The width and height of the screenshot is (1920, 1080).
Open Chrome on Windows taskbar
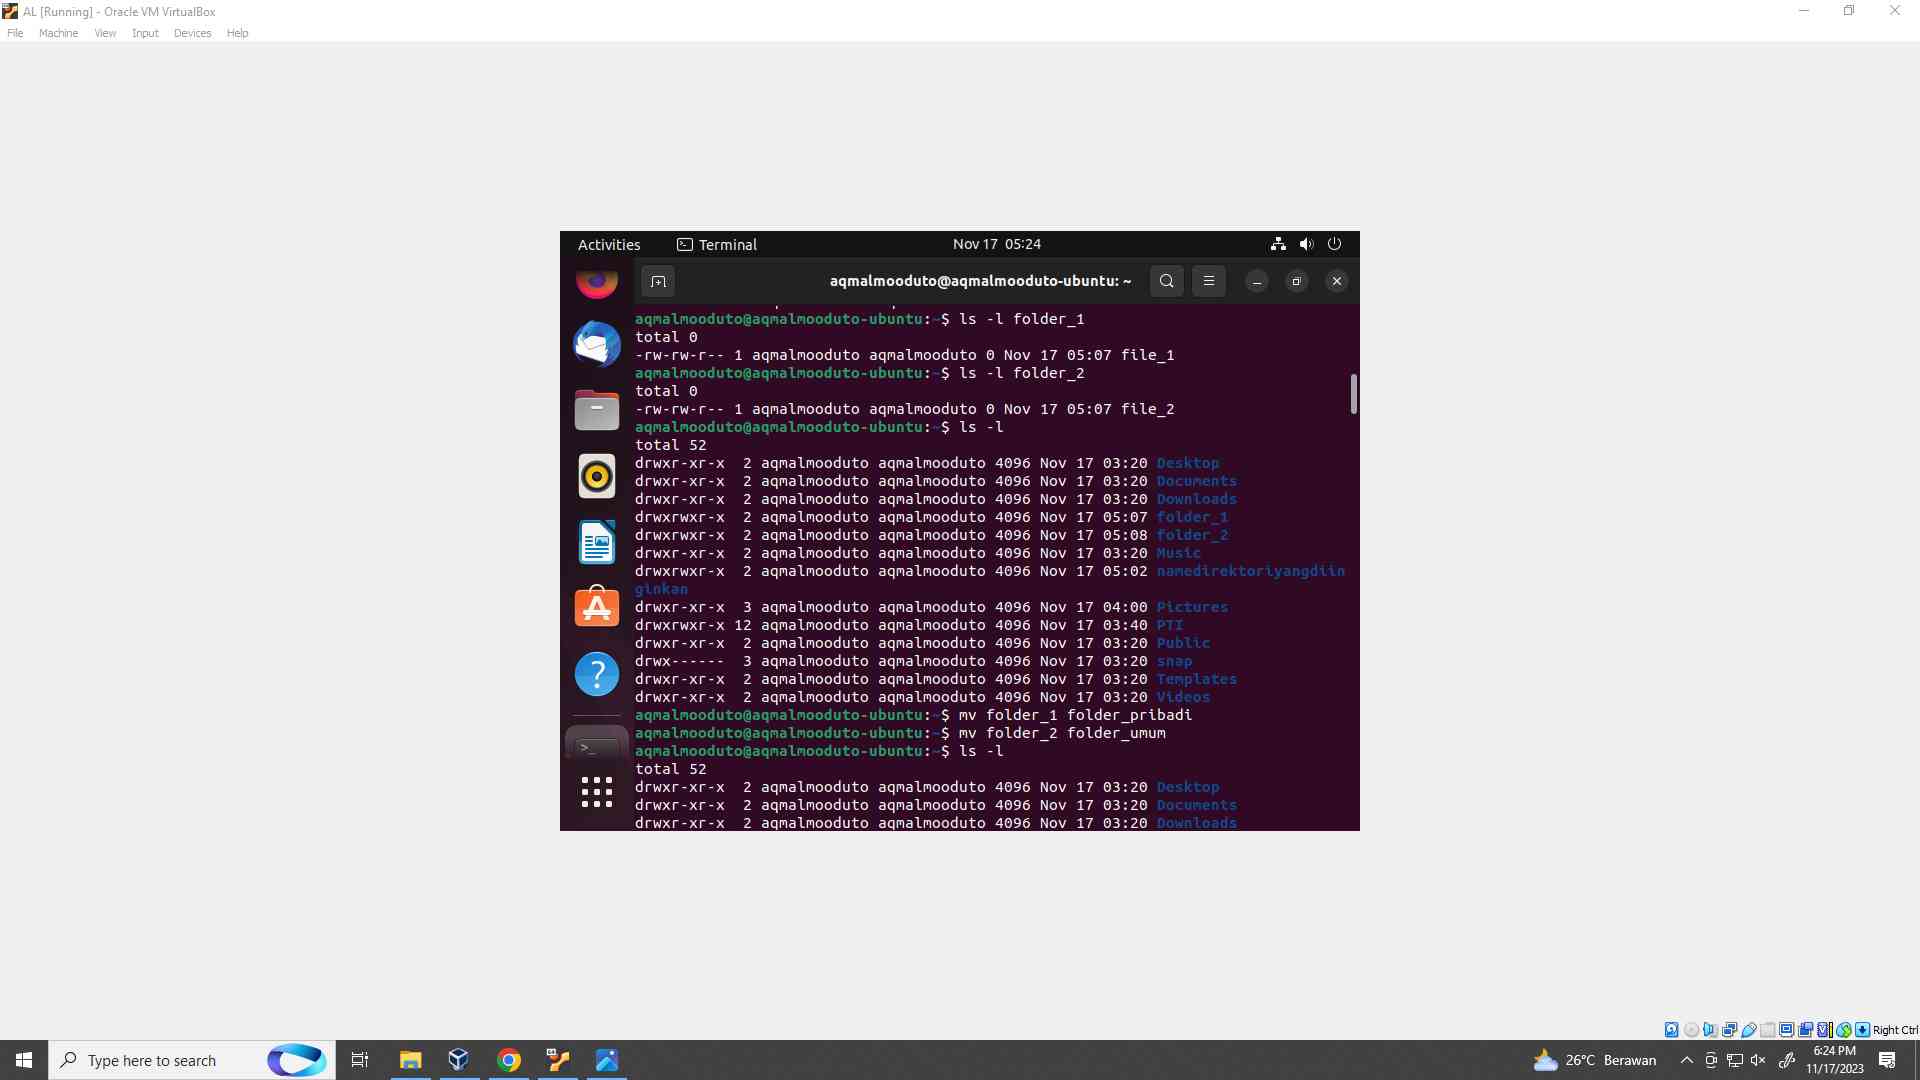point(509,1060)
